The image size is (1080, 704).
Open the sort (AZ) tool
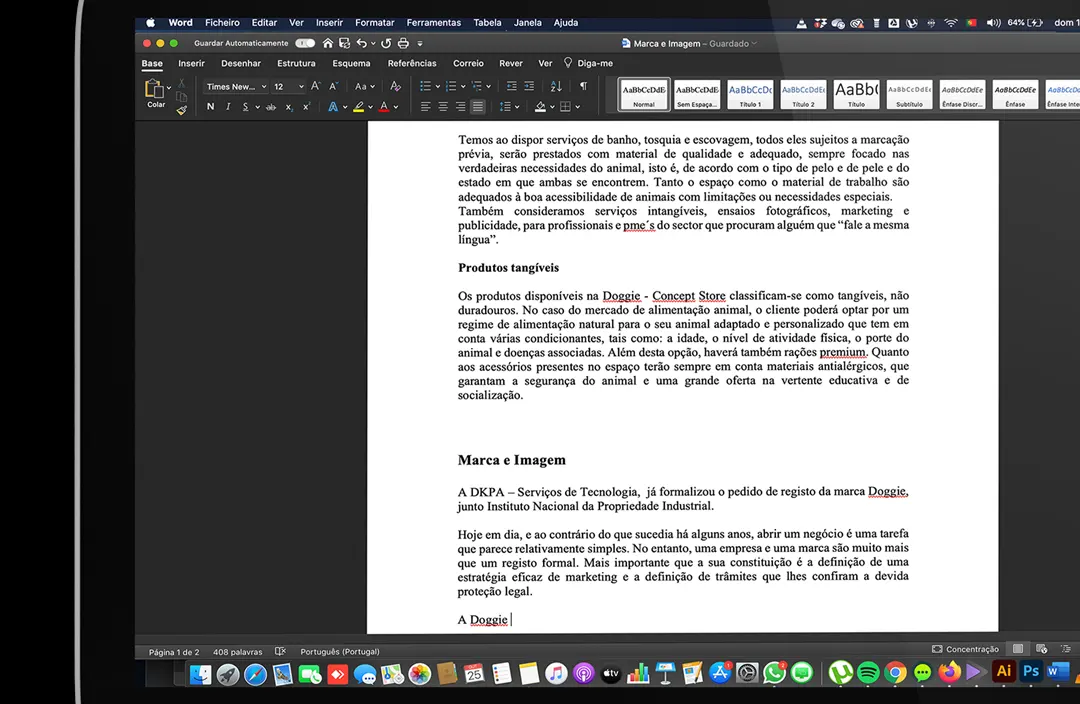click(556, 86)
